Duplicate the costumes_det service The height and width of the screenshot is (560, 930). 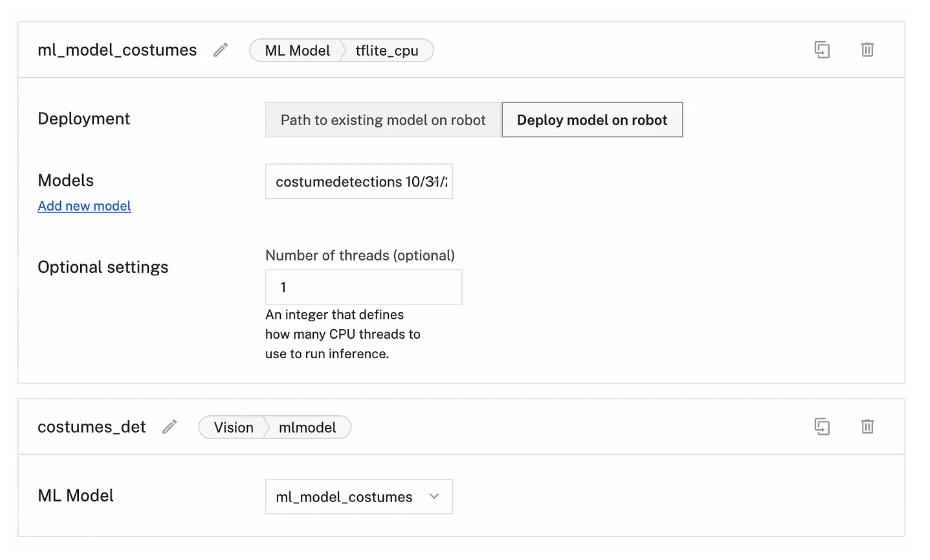click(822, 427)
